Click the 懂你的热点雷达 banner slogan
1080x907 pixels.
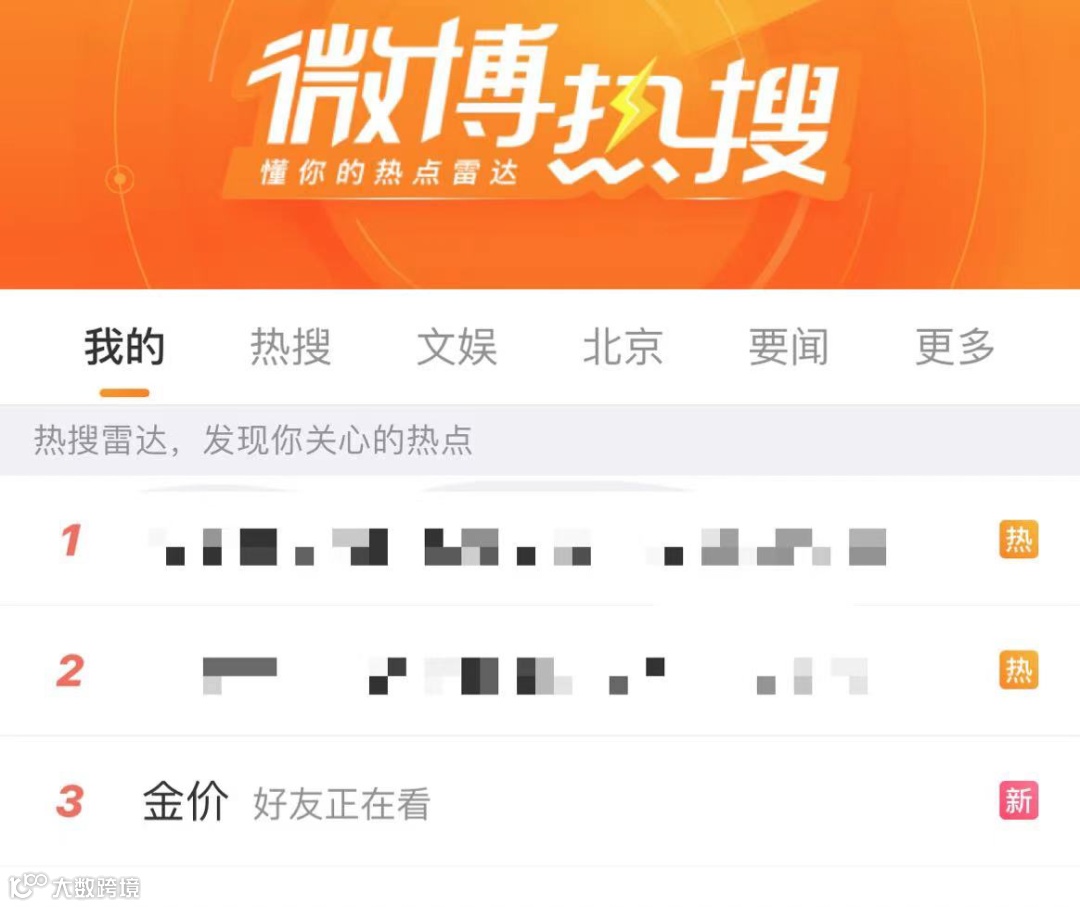pyautogui.click(x=389, y=172)
